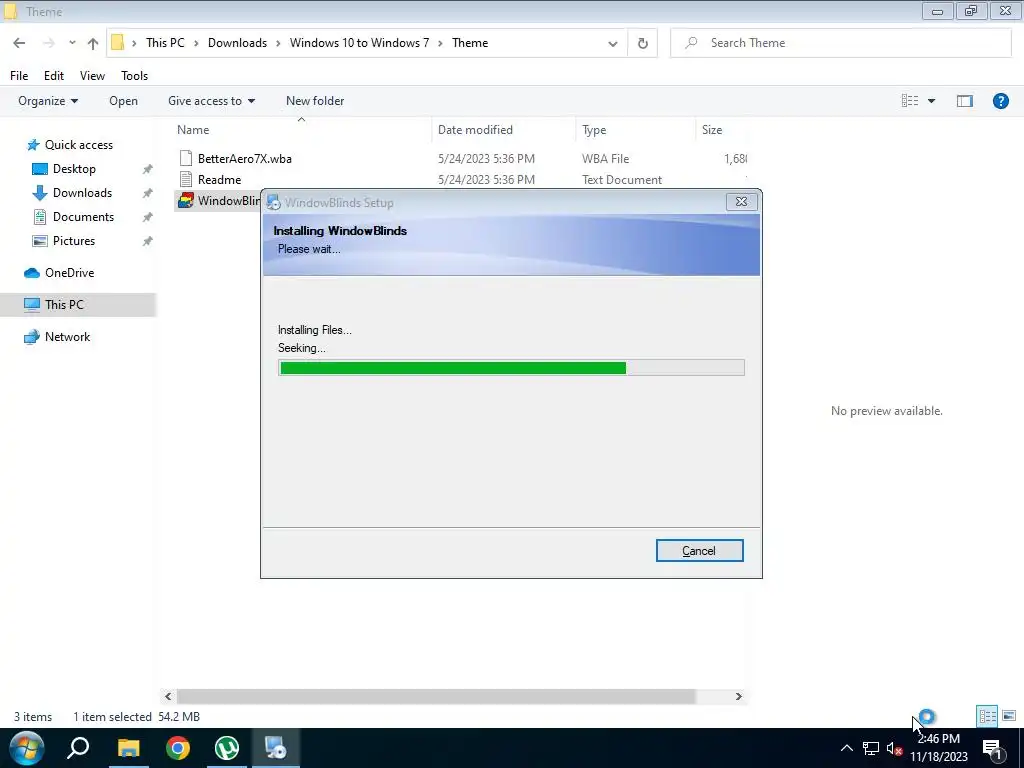Click WindowBlinds Setup taskbar icon
Image resolution: width=1024 pixels, height=768 pixels.
pos(276,748)
